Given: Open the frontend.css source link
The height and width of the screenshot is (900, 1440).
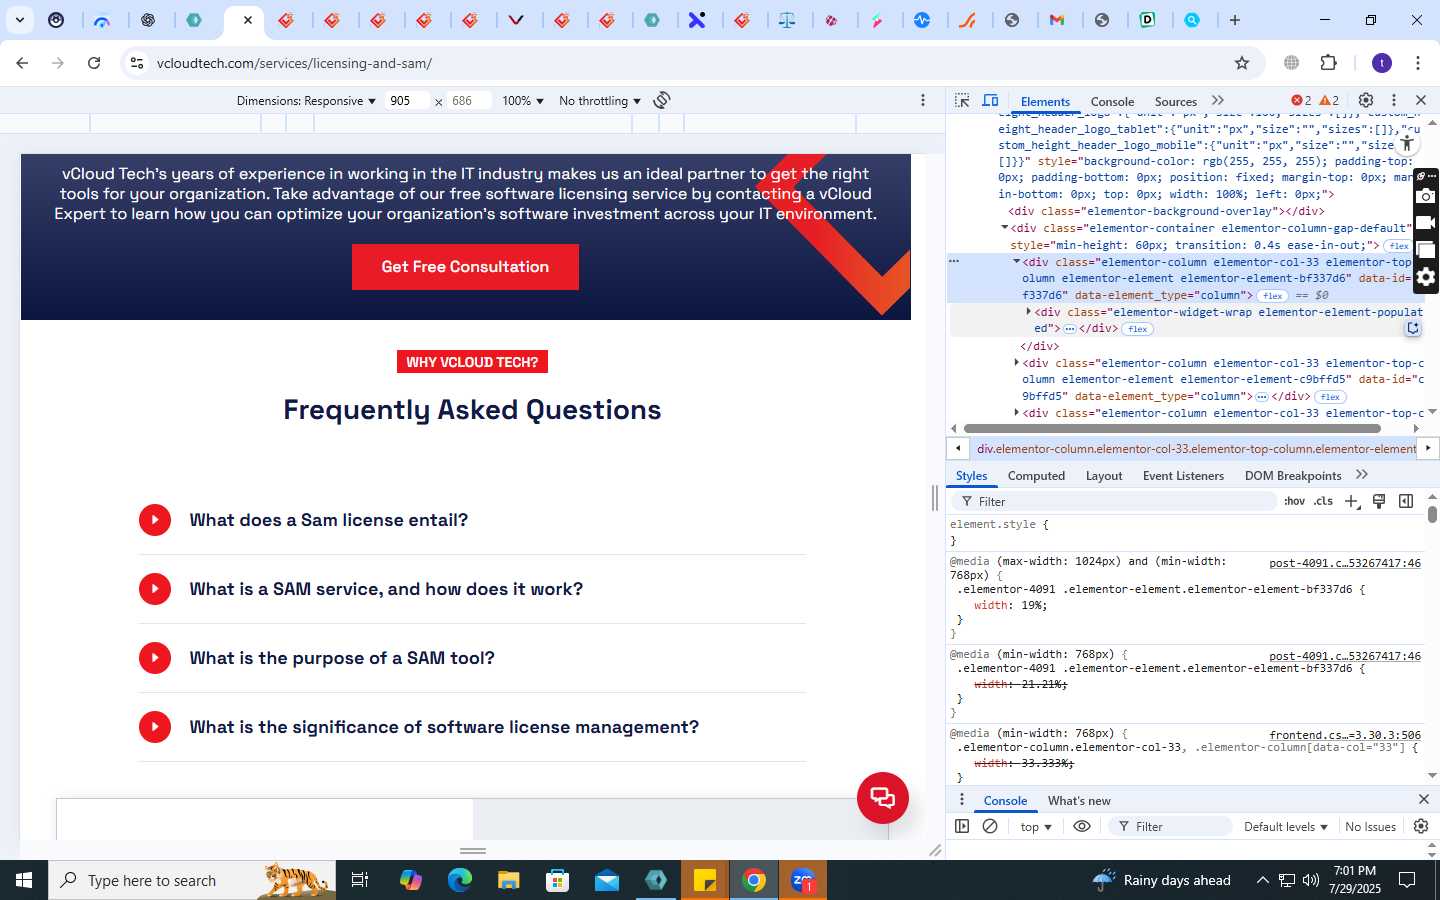Looking at the screenshot, I should tap(1345, 735).
